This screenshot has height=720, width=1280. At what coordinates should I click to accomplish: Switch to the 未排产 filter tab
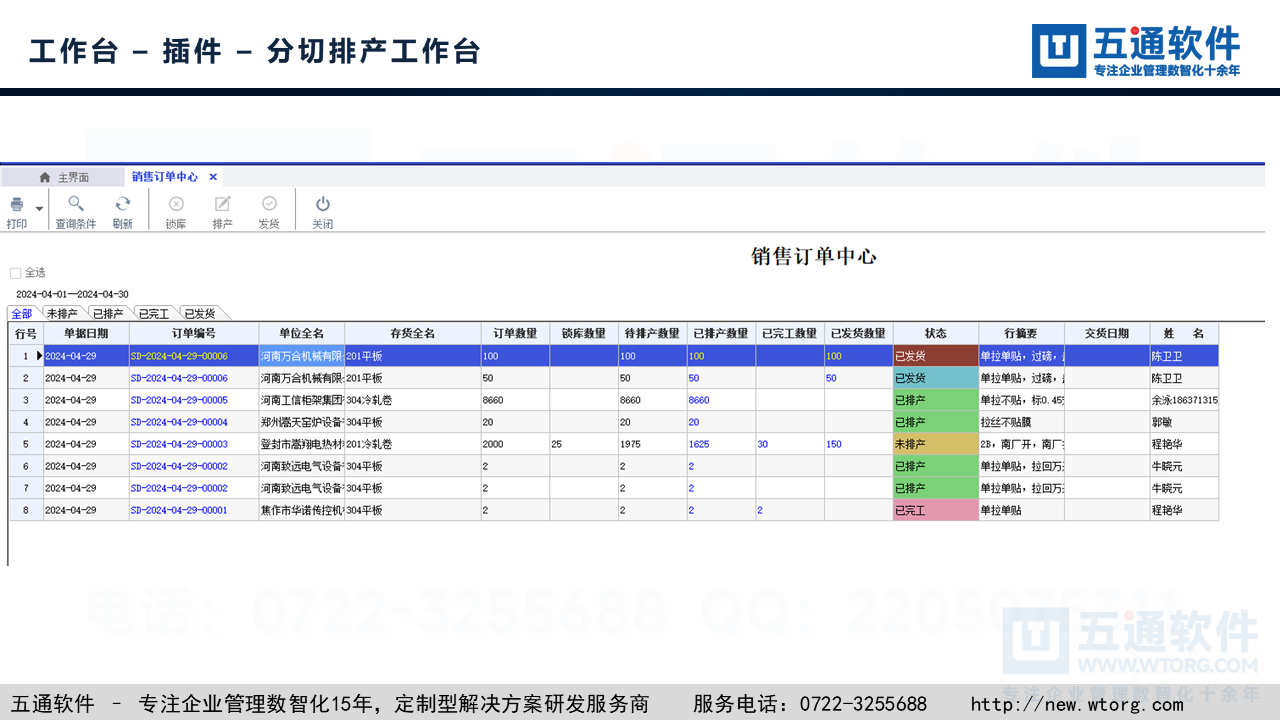pyautogui.click(x=62, y=314)
